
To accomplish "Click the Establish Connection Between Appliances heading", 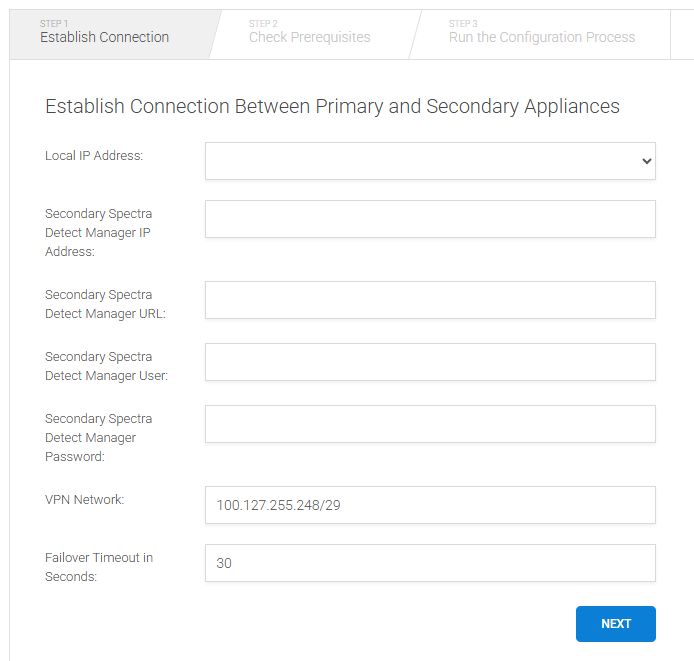I will (x=332, y=106).
